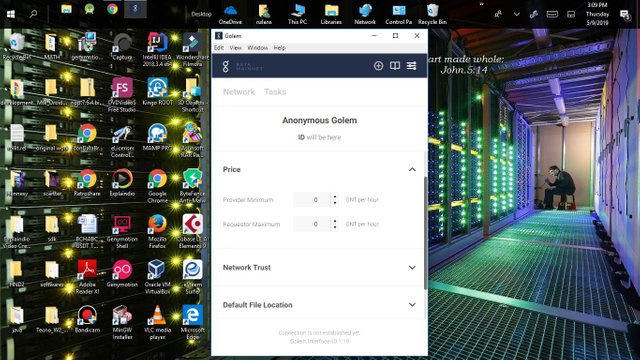Open the Cubase LE Elements shortcut
This screenshot has width=640, height=360.
pos(192,231)
